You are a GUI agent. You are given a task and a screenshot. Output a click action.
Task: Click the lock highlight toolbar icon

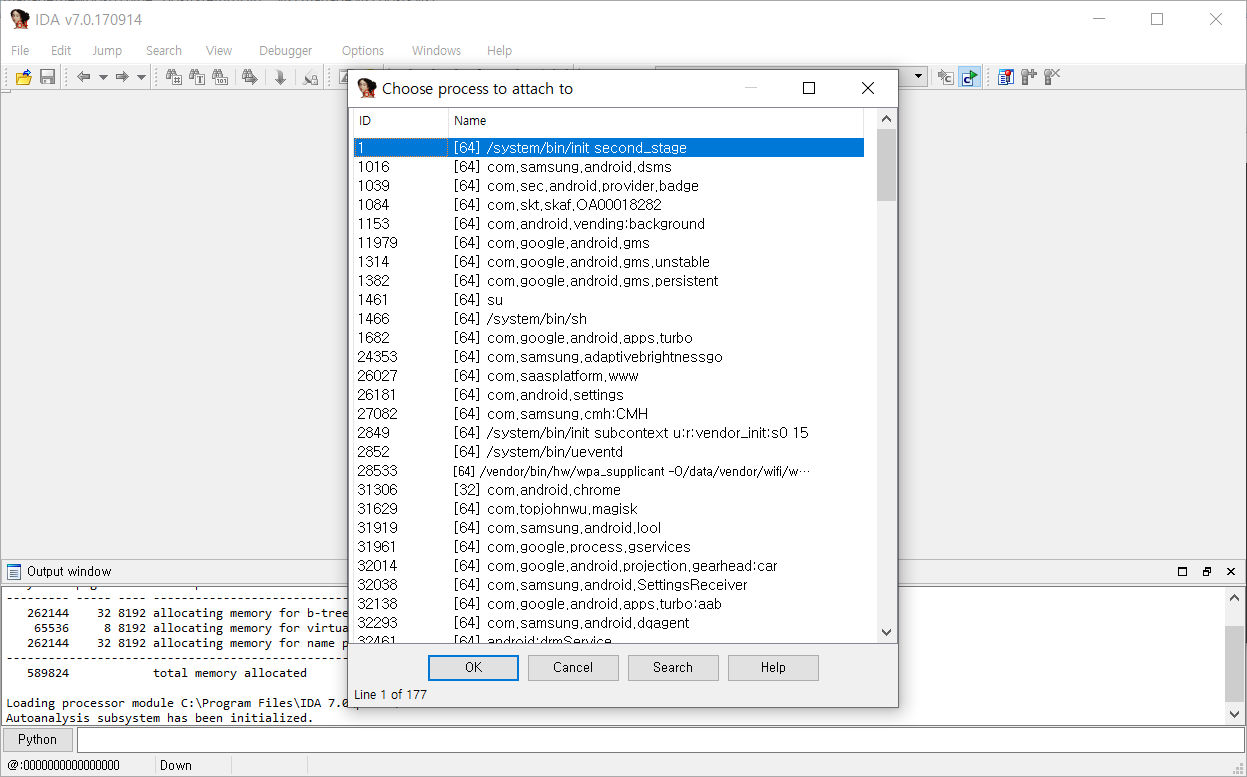(x=311, y=77)
